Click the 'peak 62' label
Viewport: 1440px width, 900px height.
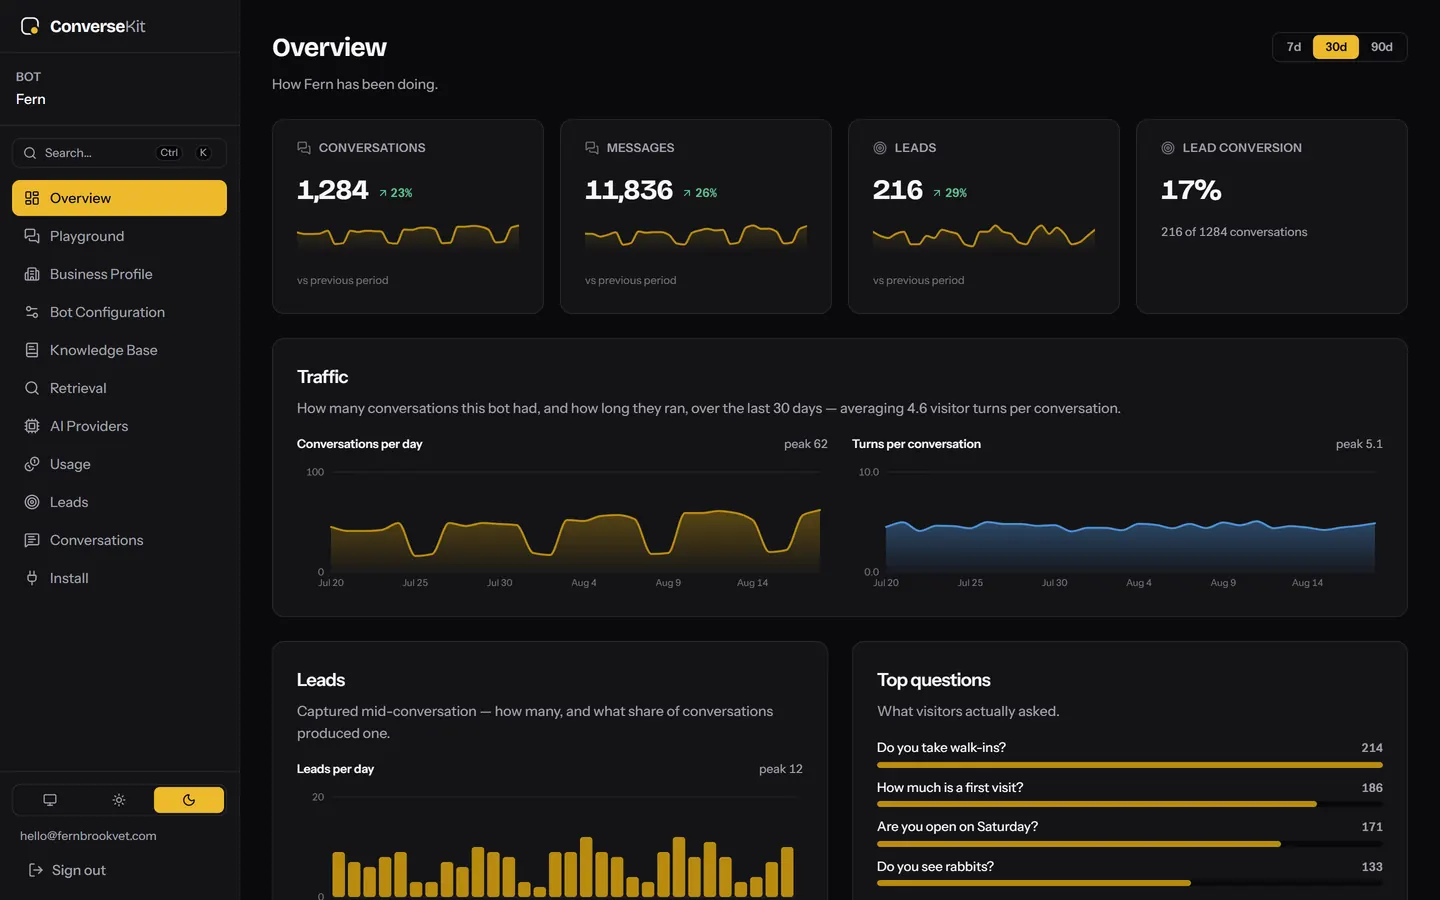(806, 444)
